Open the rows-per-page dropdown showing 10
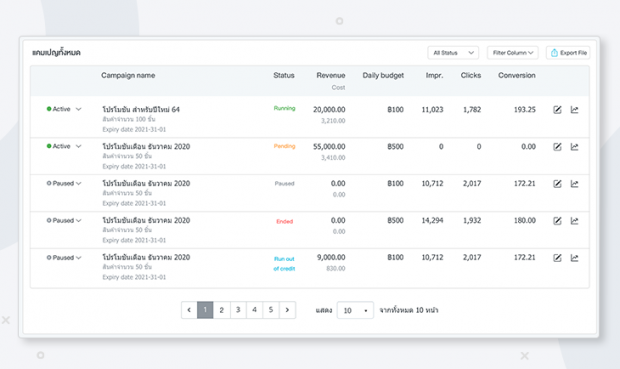This screenshot has width=620, height=369. coord(355,310)
